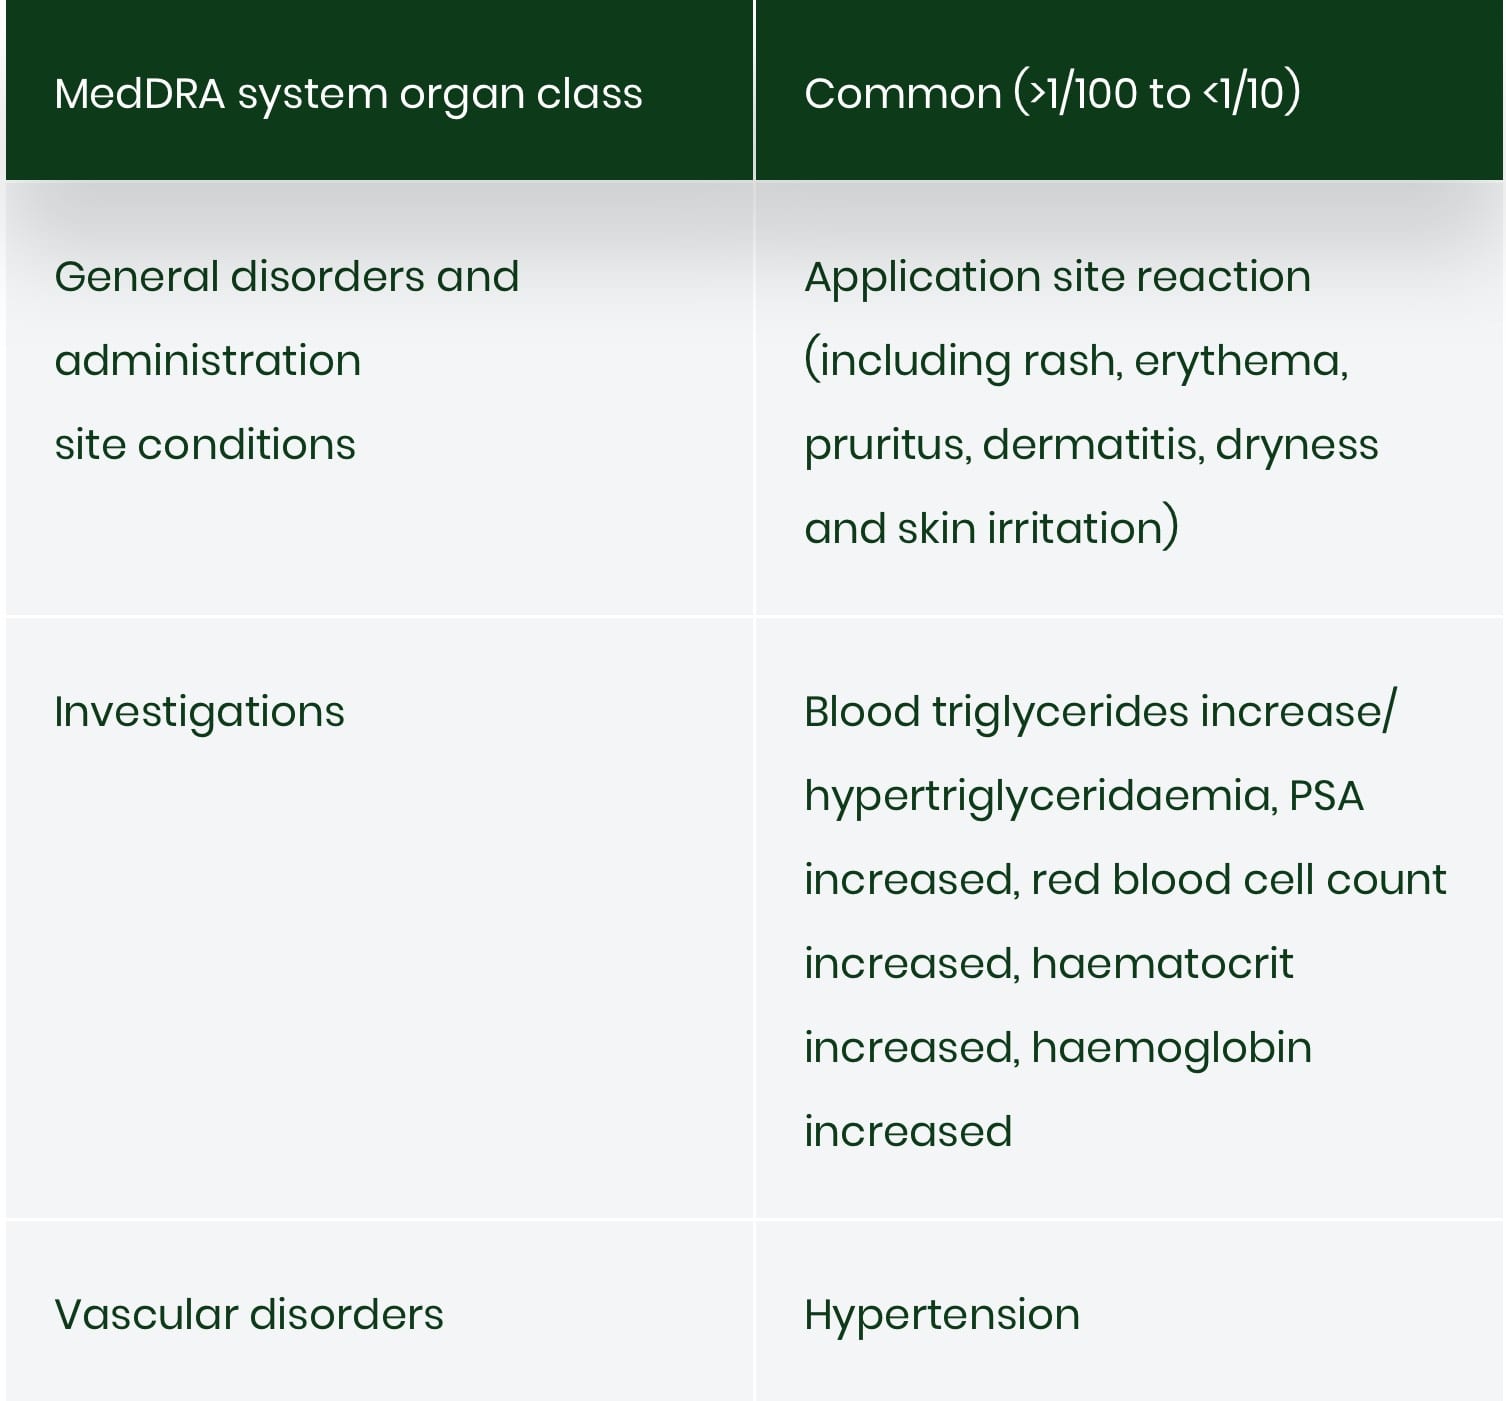Click the text 'pruritus, dermatitis, dryness'
Image resolution: width=1506 pixels, height=1401 pixels.
tap(1091, 446)
